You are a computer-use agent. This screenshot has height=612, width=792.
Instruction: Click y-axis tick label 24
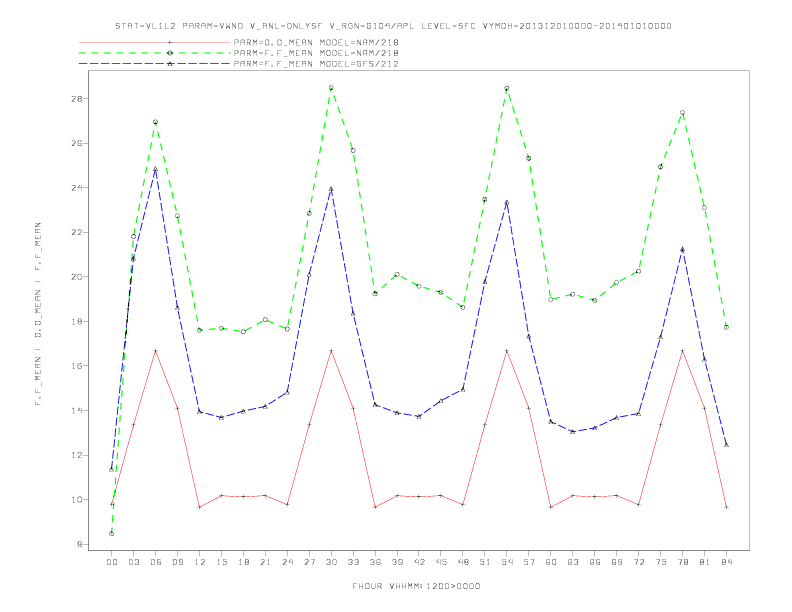[x=77, y=188]
